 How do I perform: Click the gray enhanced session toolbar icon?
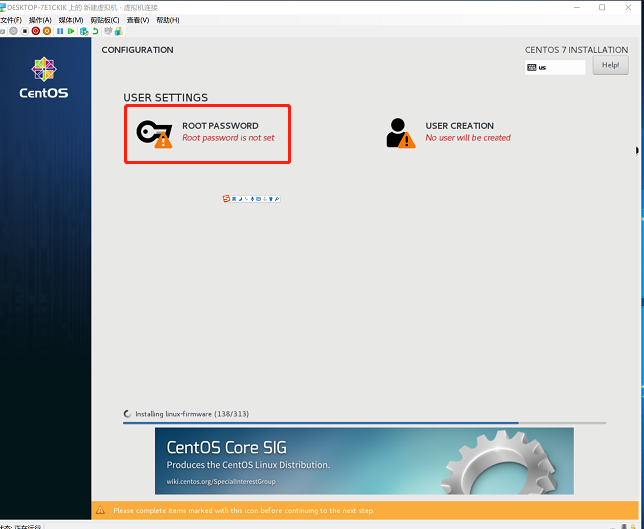(108, 31)
